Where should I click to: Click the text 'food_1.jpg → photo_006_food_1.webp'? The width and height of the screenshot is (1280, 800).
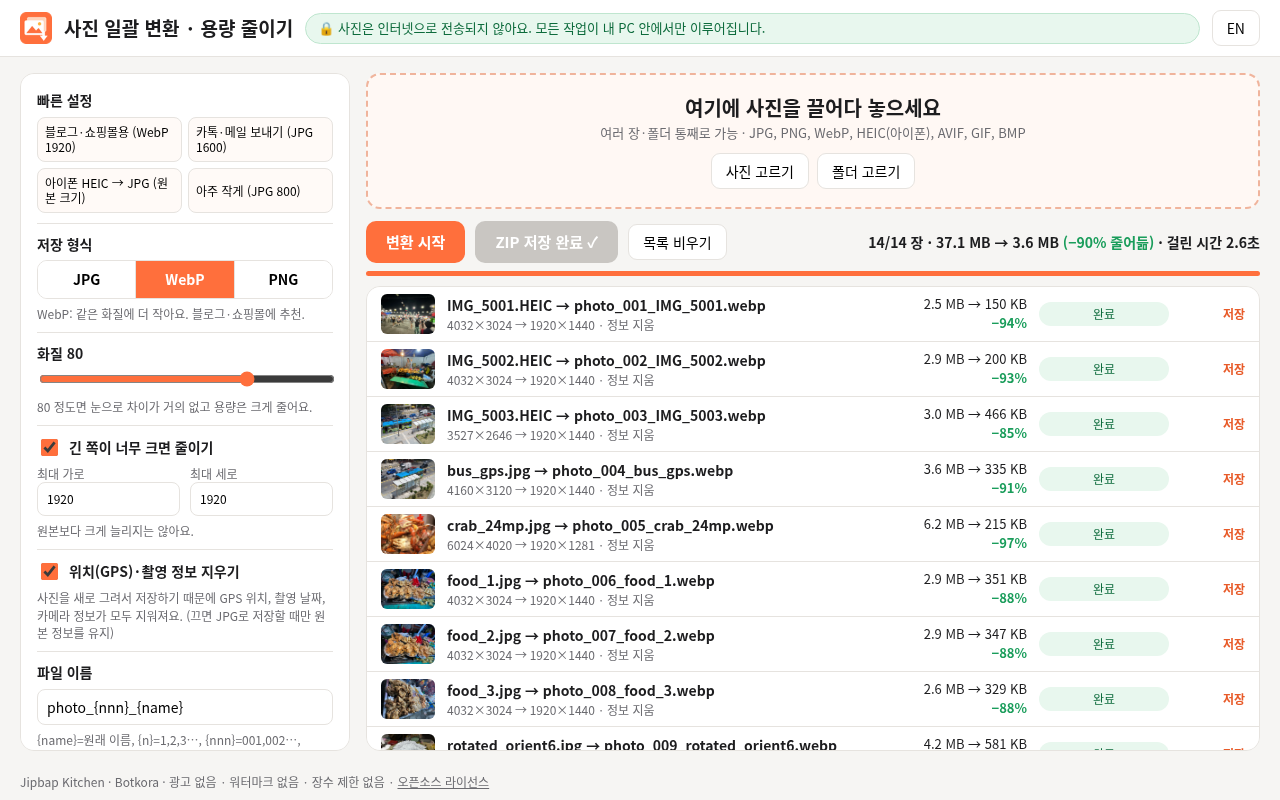click(x=581, y=580)
